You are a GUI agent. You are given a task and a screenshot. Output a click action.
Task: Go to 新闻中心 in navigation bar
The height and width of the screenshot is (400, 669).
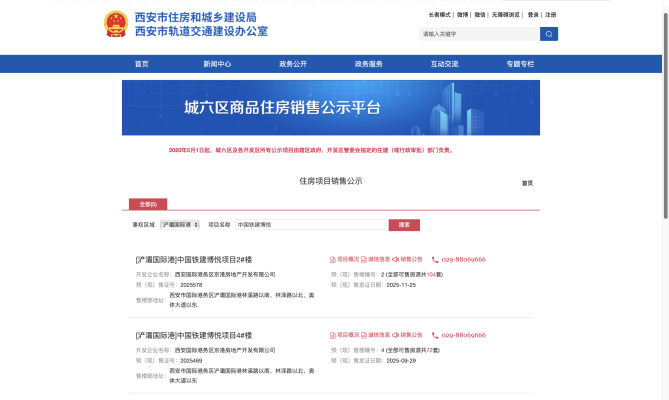coord(217,64)
